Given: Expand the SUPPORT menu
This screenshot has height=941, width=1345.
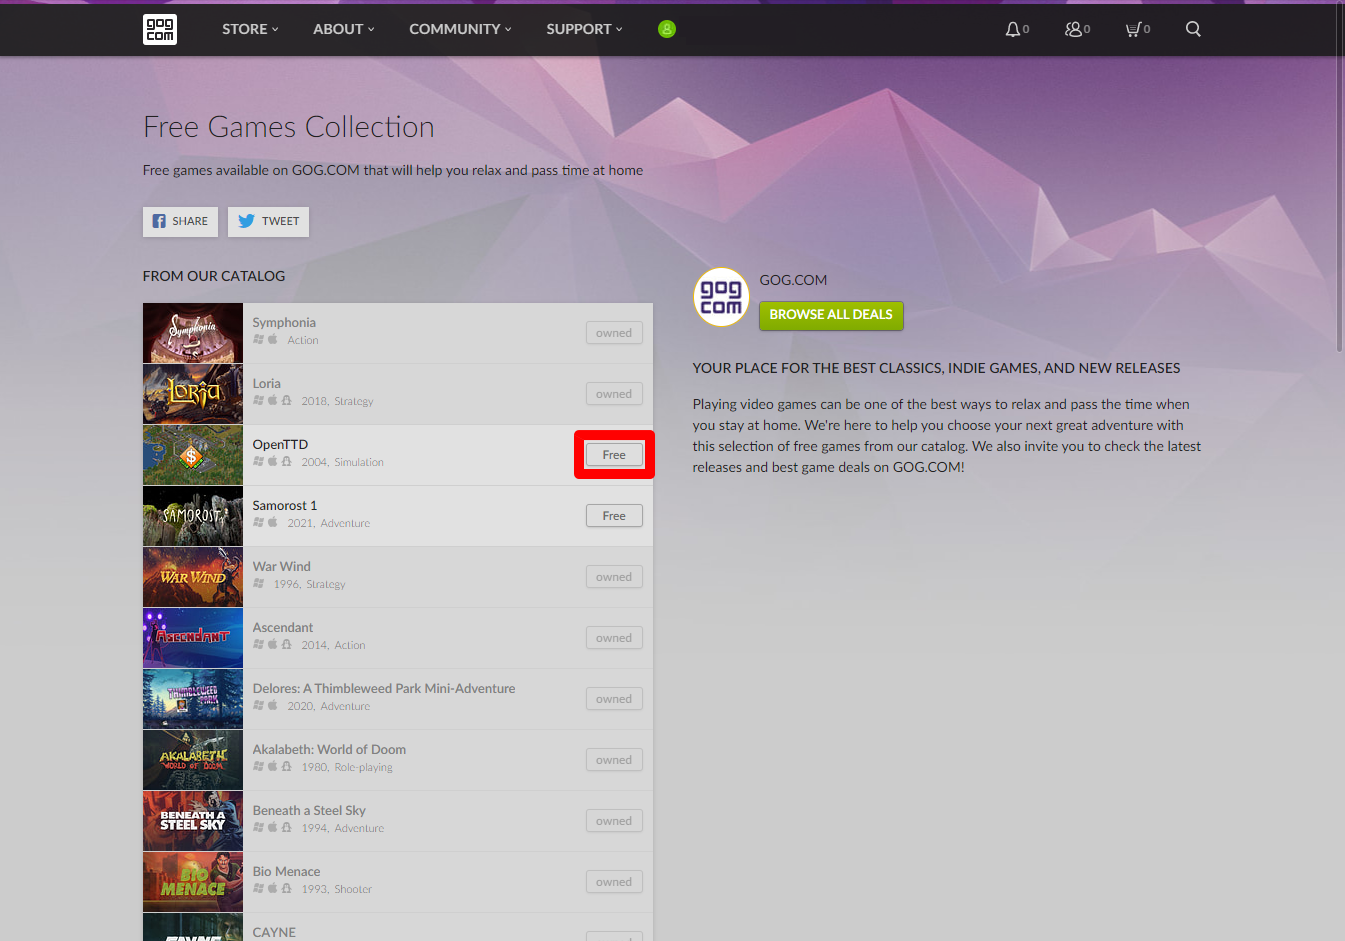Looking at the screenshot, I should (584, 29).
